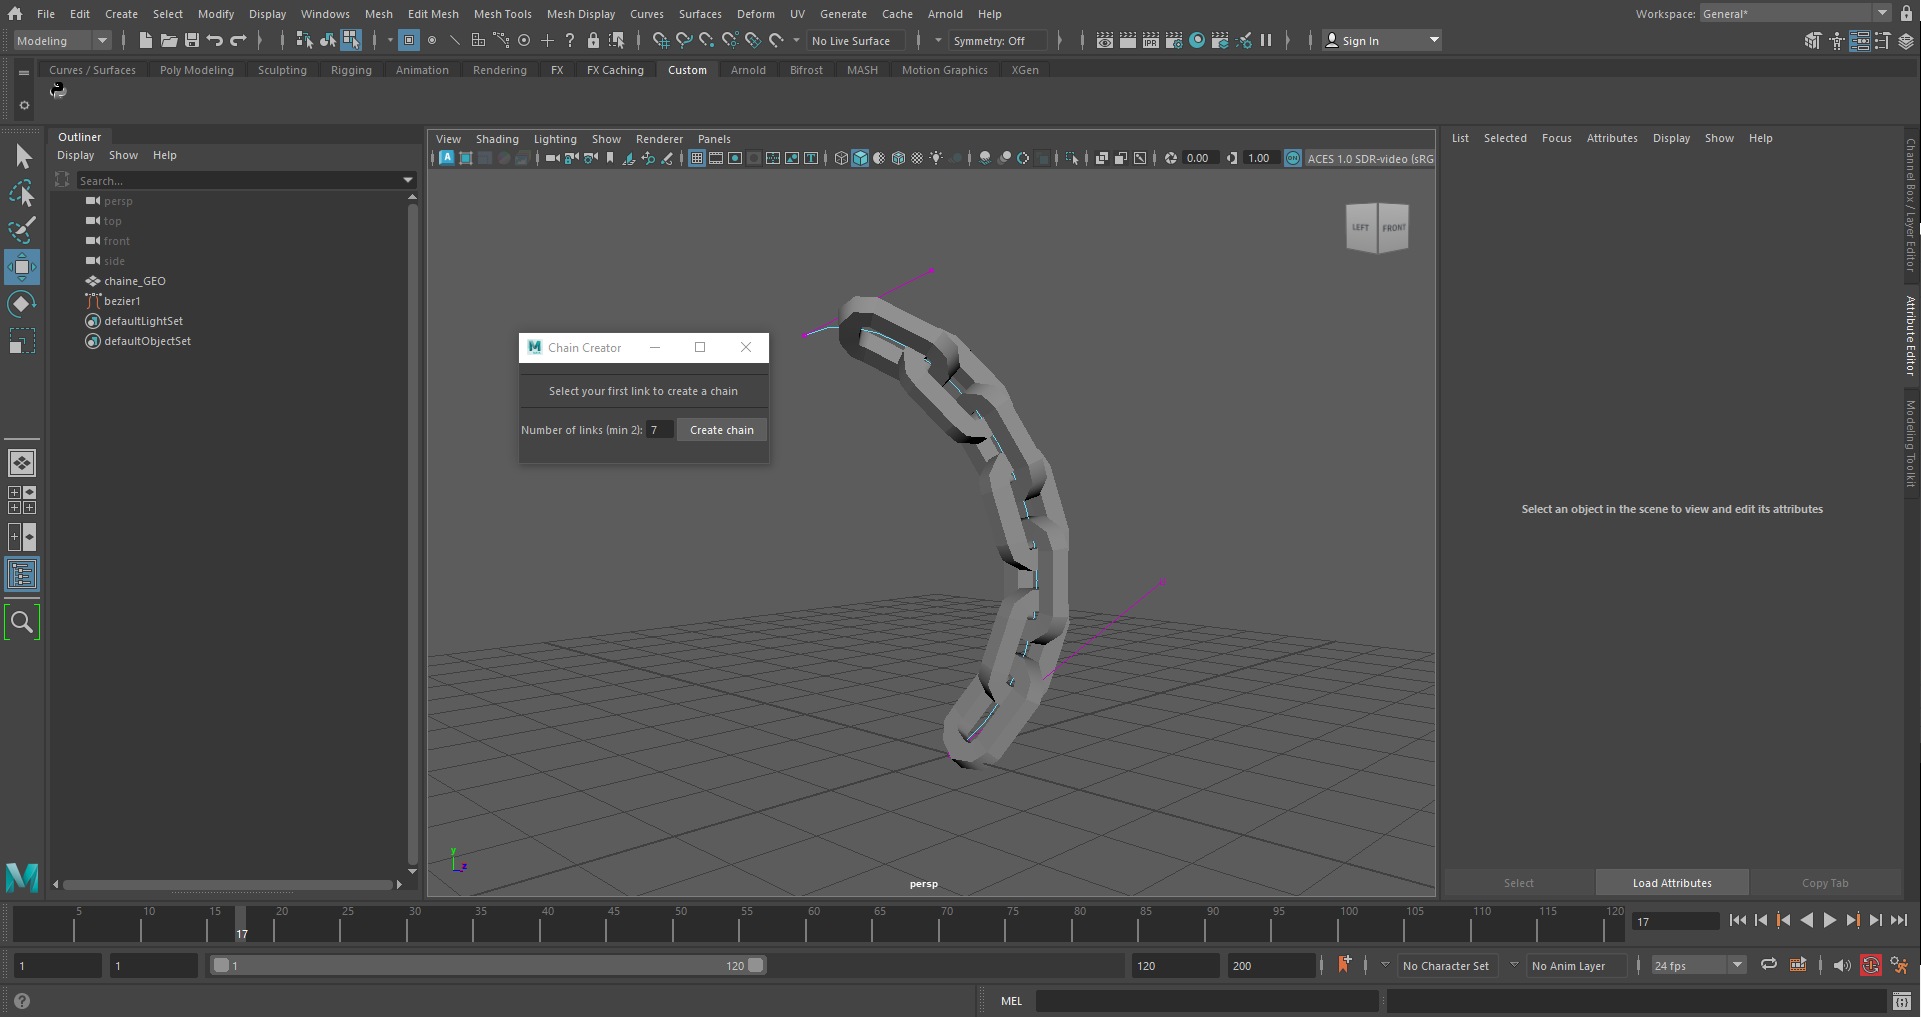The width and height of the screenshot is (1921, 1017).
Task: Click the Create chain button
Action: pyautogui.click(x=721, y=430)
